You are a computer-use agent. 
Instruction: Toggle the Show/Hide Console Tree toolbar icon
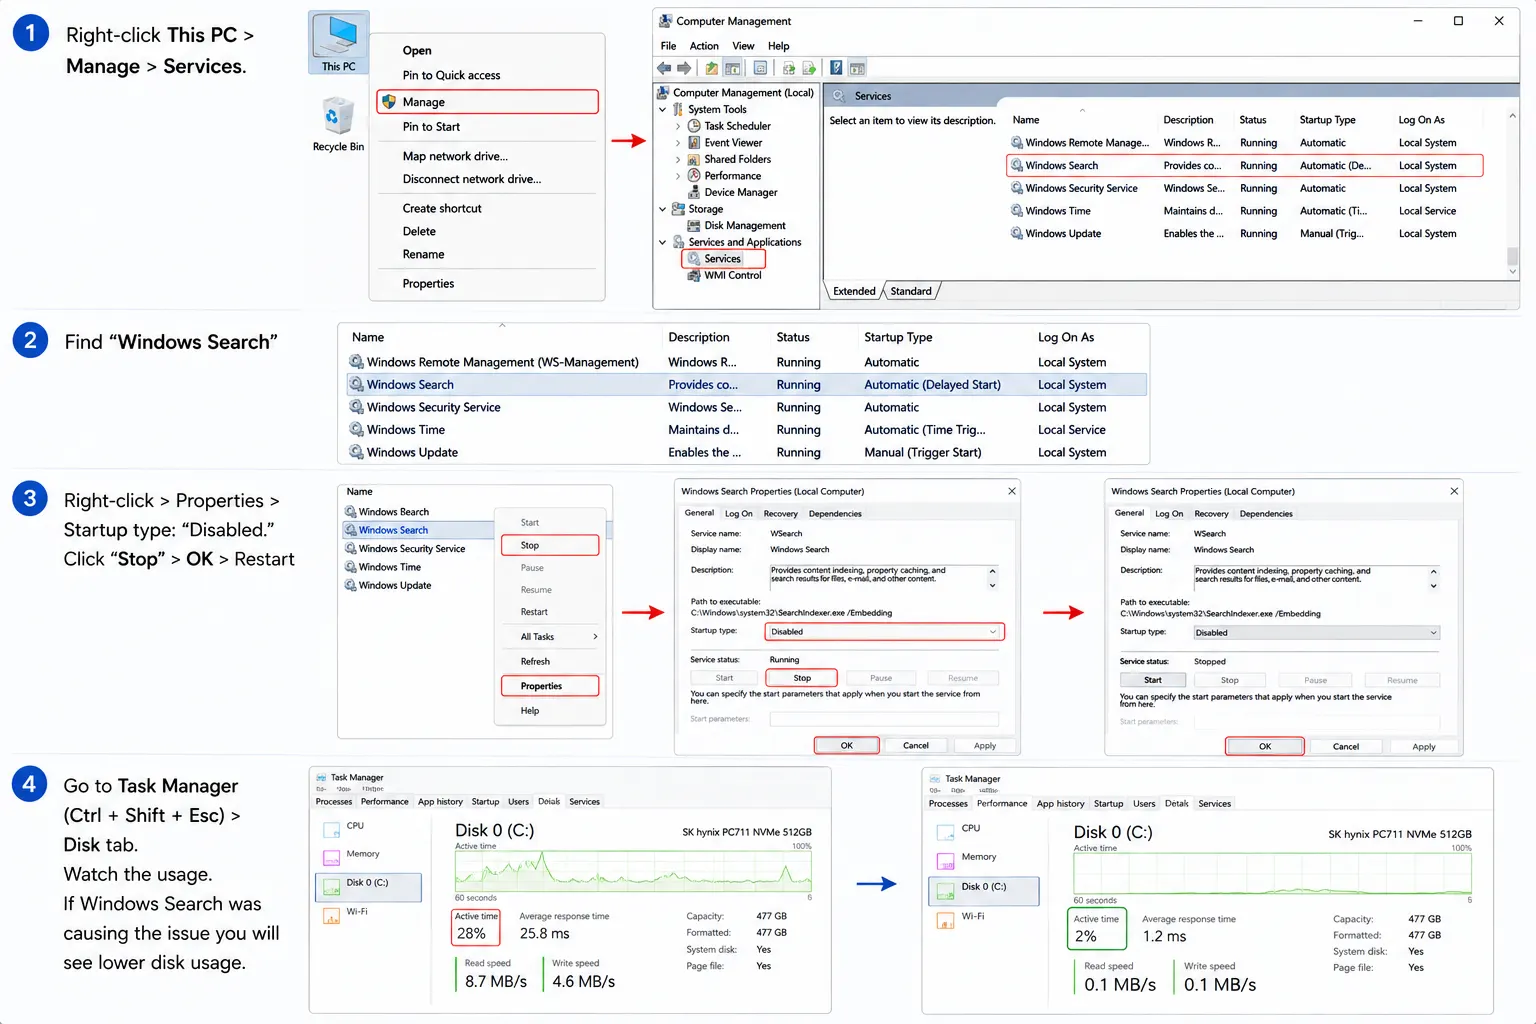click(733, 68)
